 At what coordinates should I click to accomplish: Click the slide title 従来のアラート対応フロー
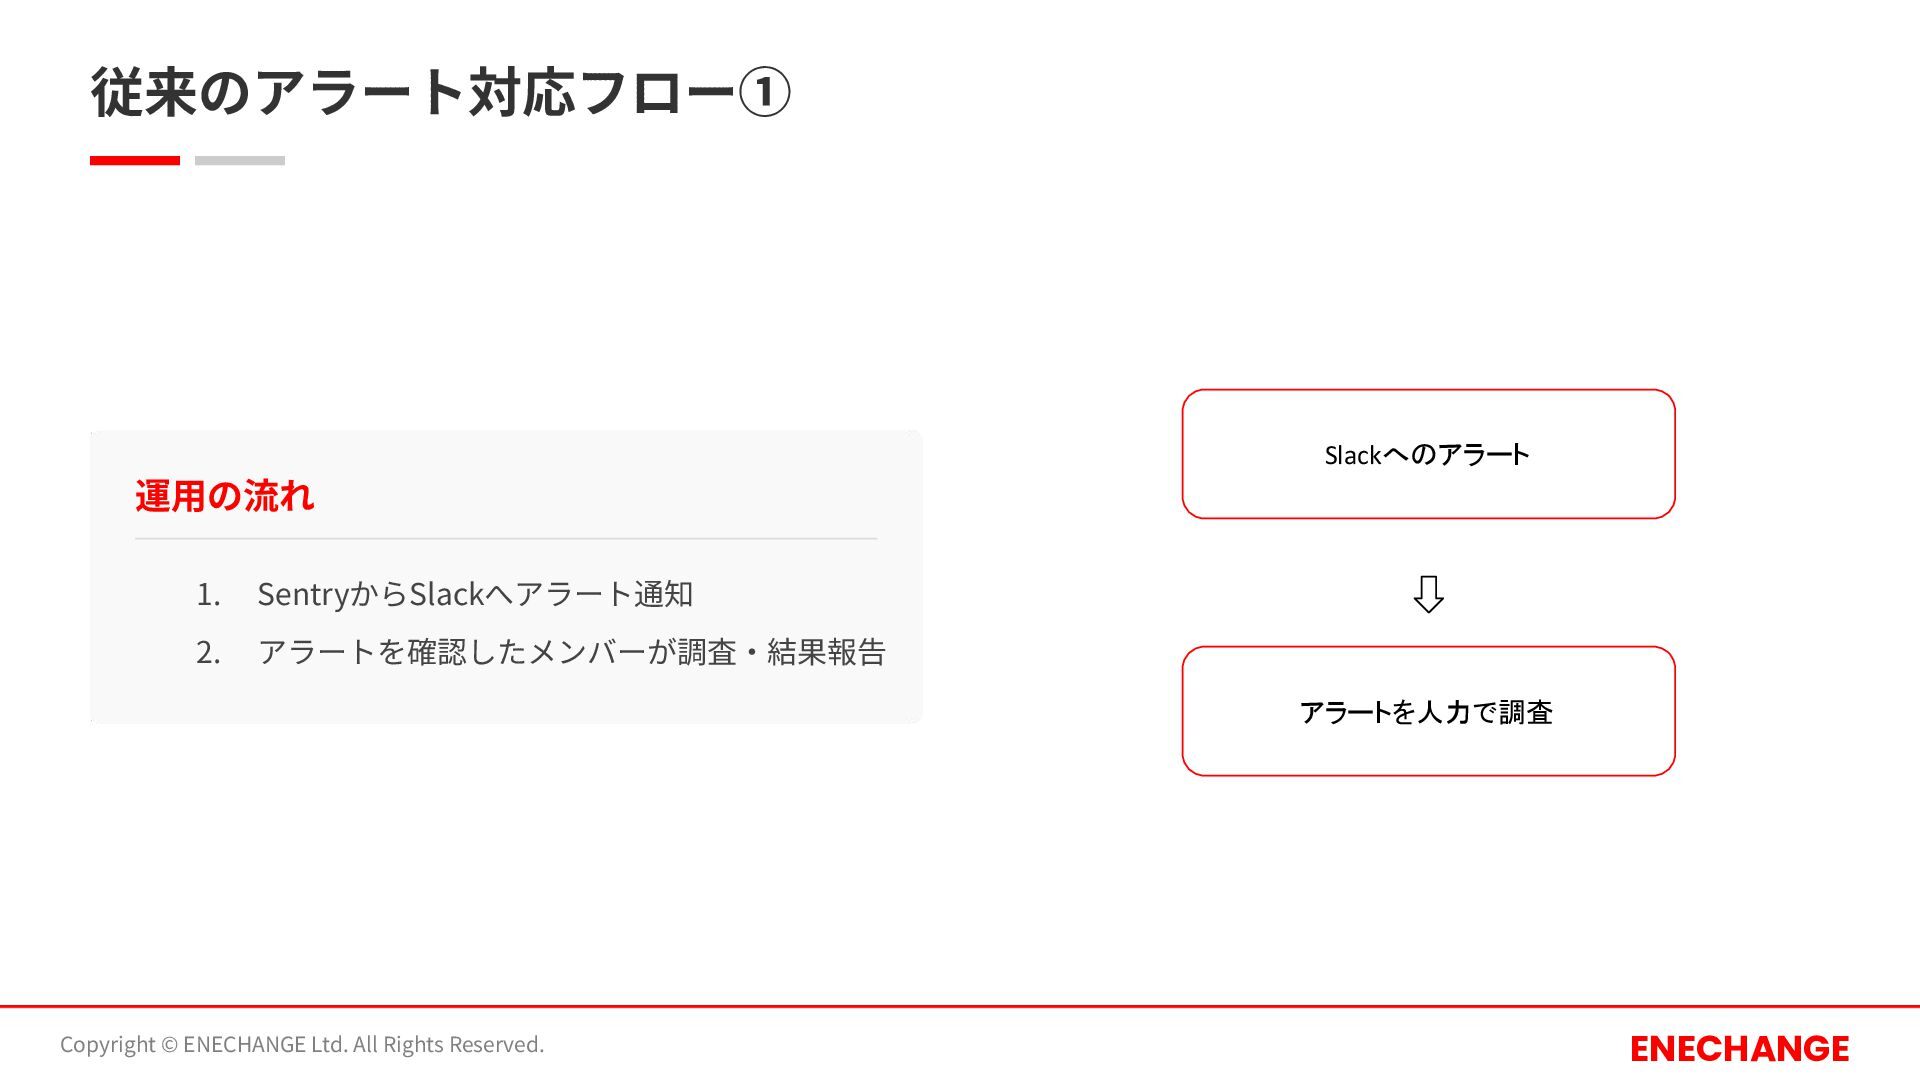coord(412,93)
